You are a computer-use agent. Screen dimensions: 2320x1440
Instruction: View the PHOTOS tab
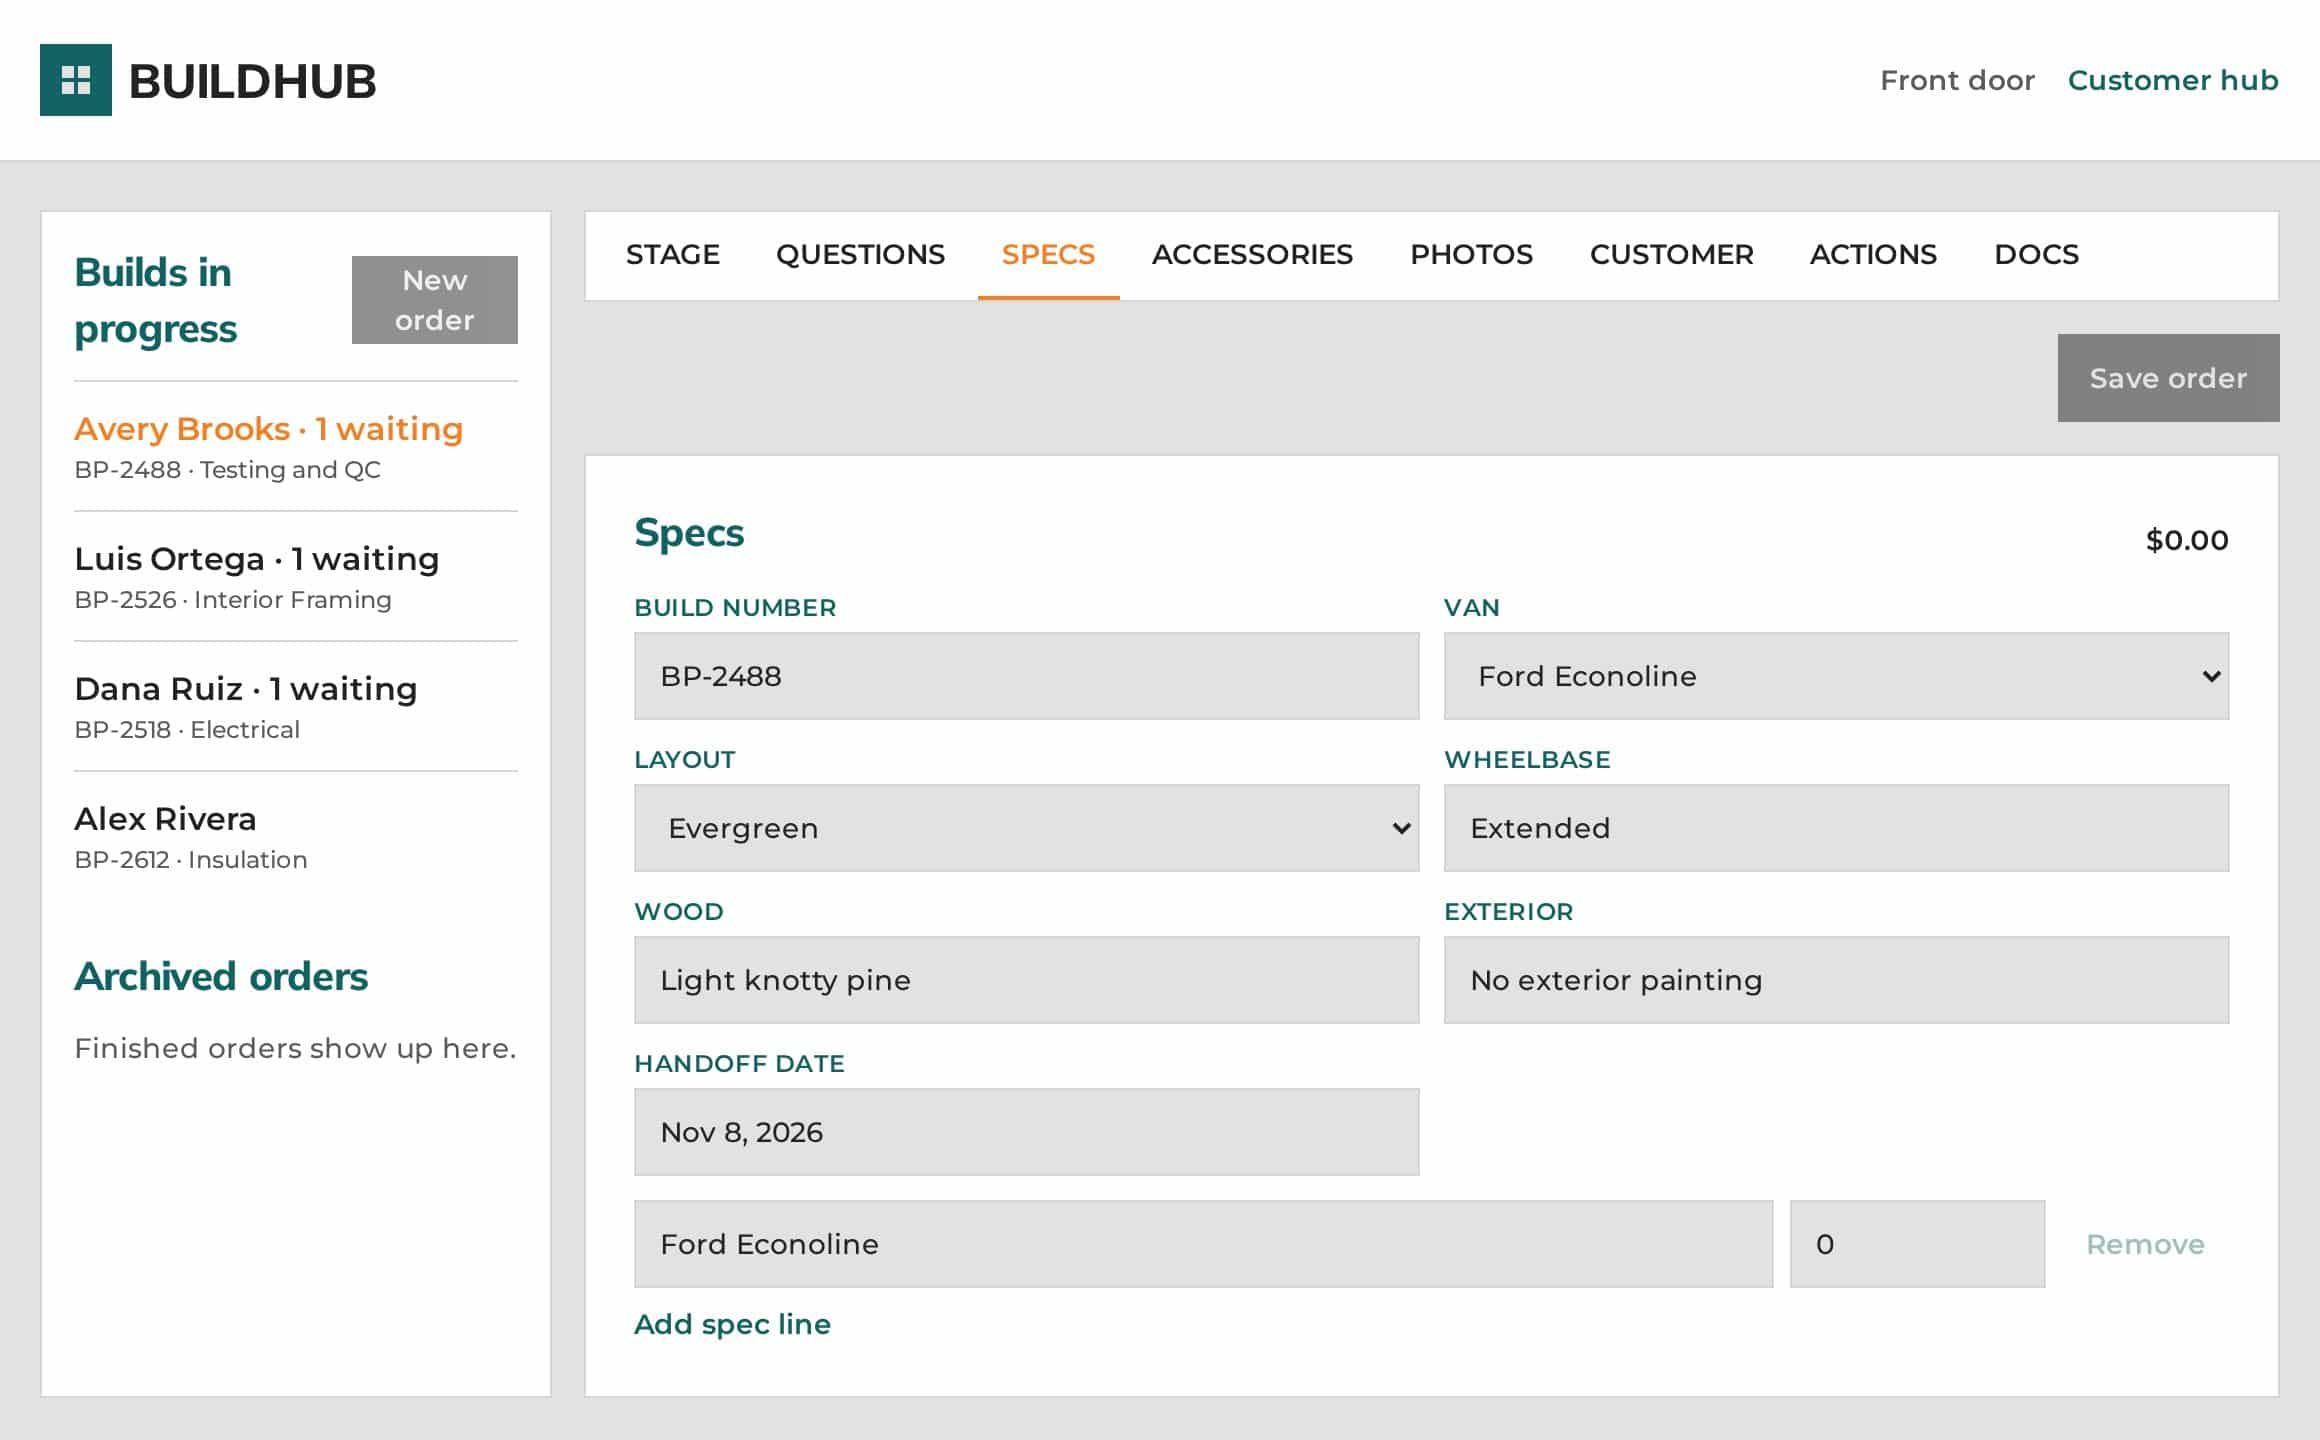pos(1471,255)
